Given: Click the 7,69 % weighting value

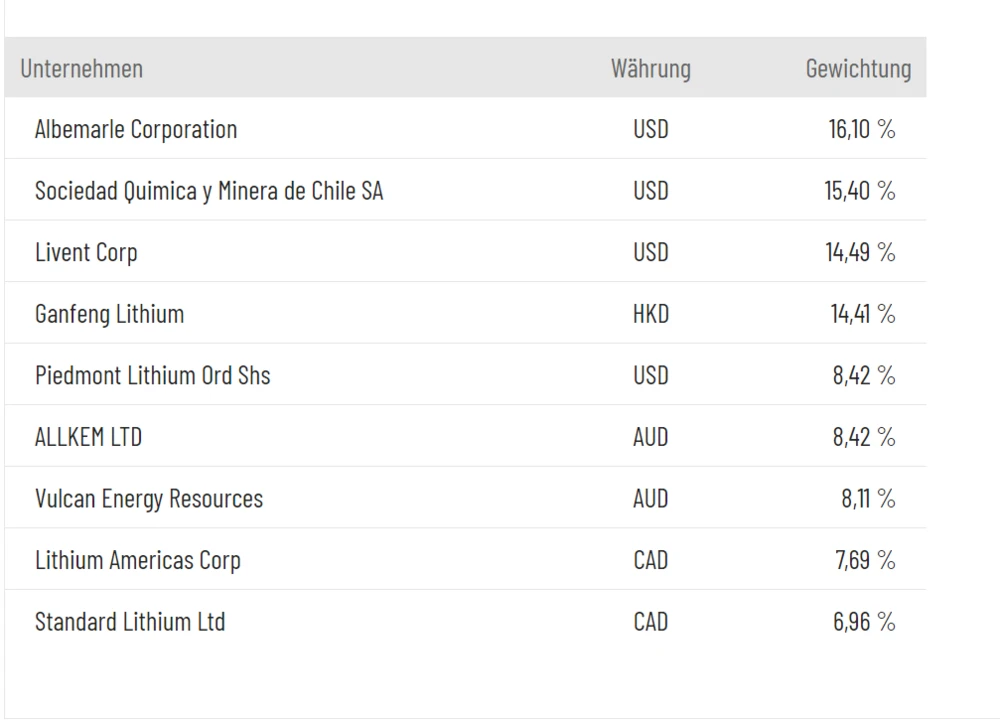Looking at the screenshot, I should 864,561.
